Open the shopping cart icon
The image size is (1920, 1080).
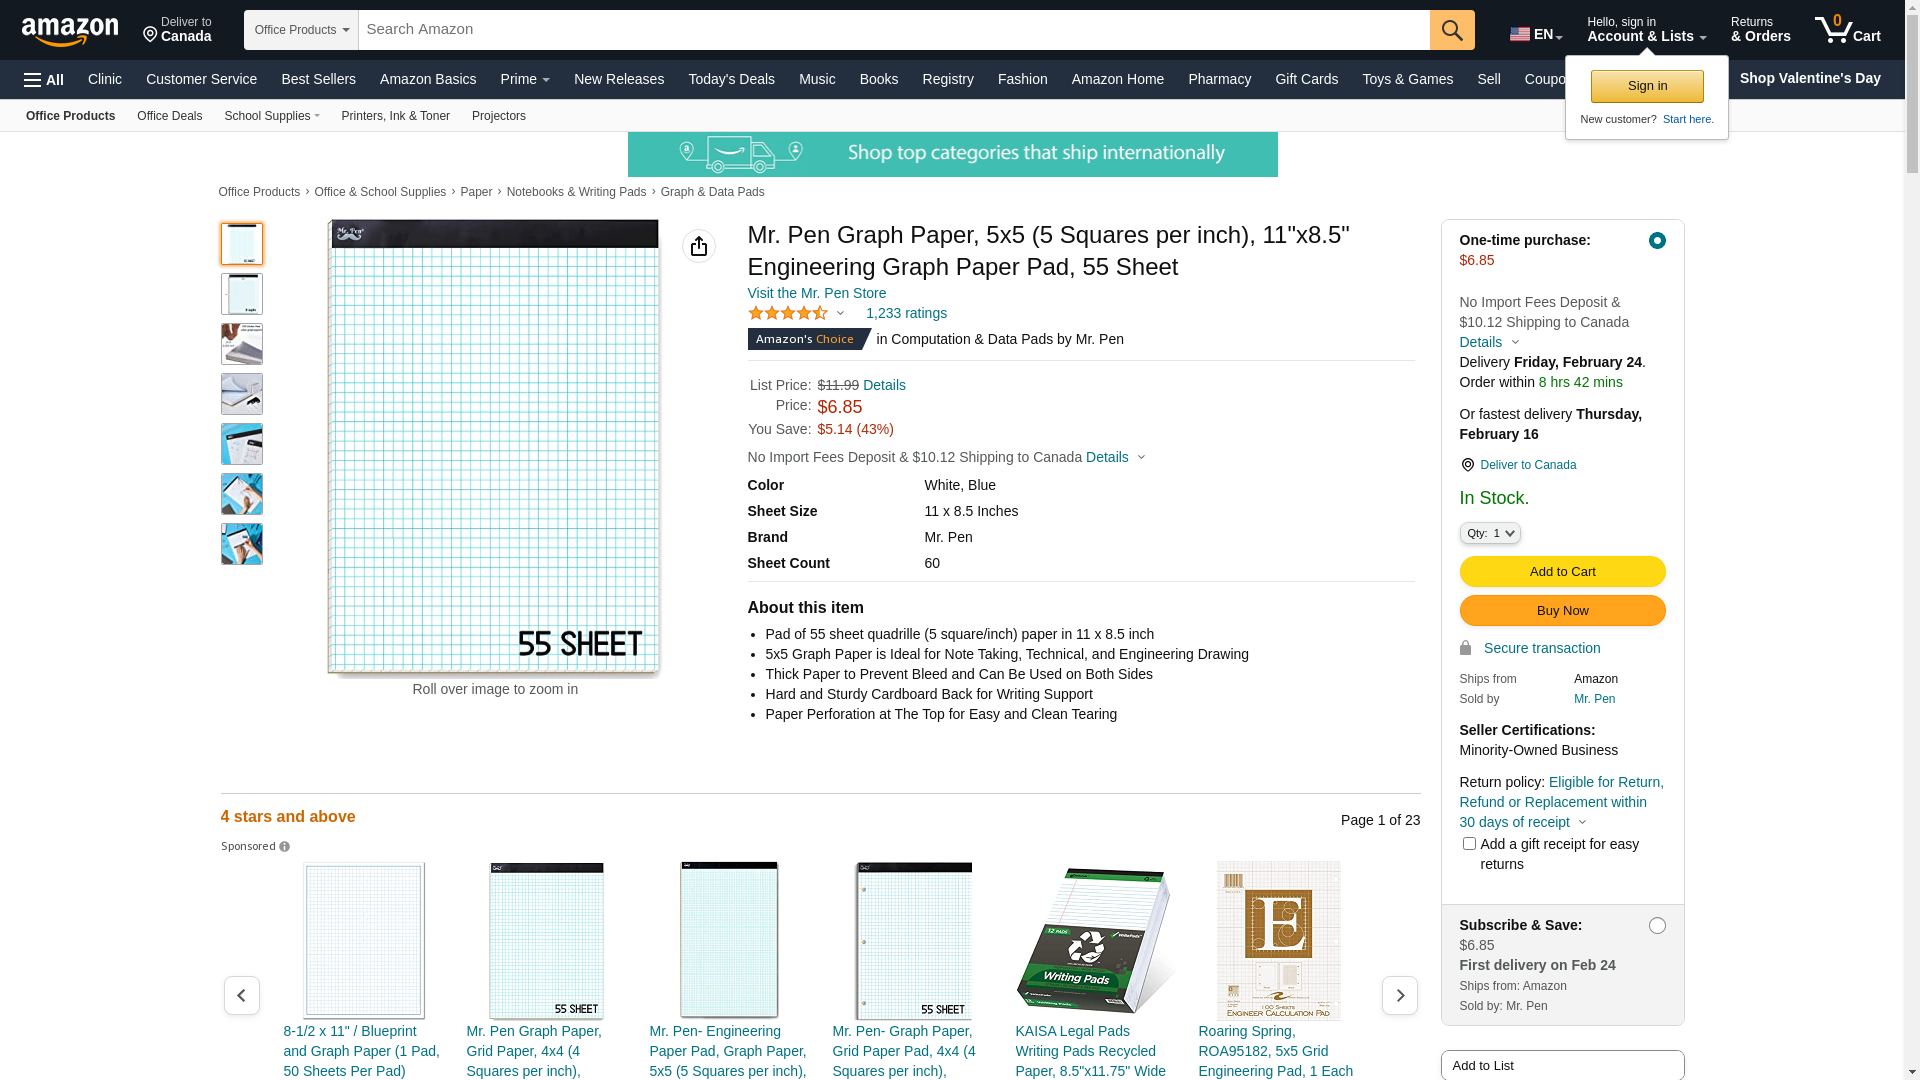pos(1847,30)
